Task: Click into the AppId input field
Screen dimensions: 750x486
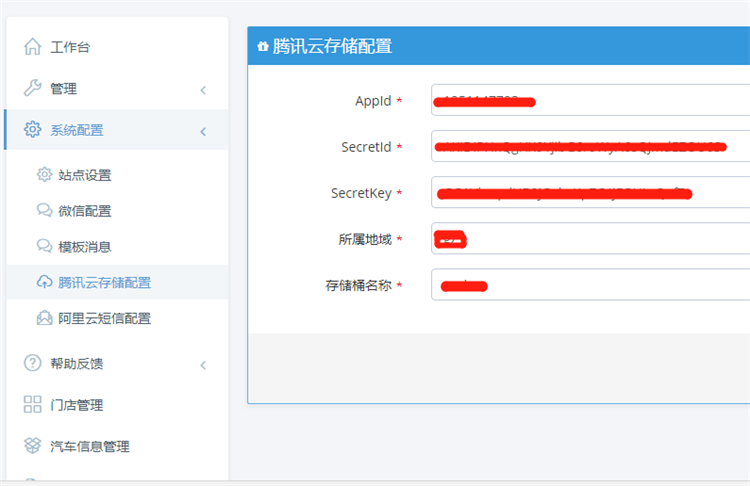Action: [590, 100]
